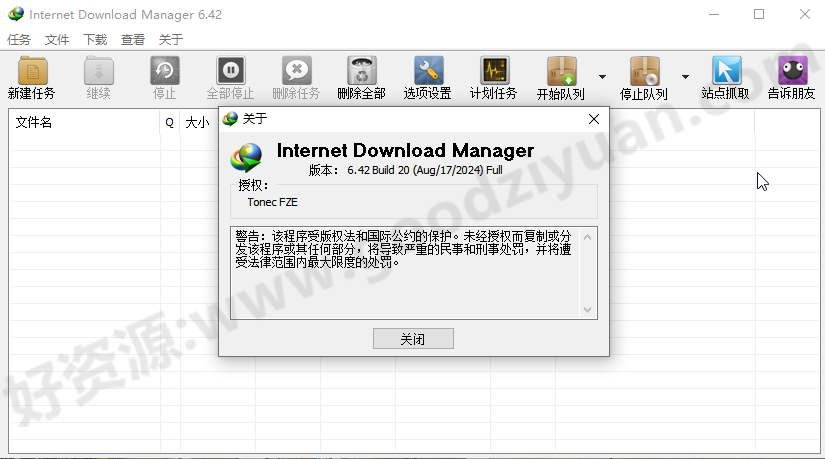825x459 pixels.
Task: Click the 关闭 button in About dialog
Action: pyautogui.click(x=413, y=338)
